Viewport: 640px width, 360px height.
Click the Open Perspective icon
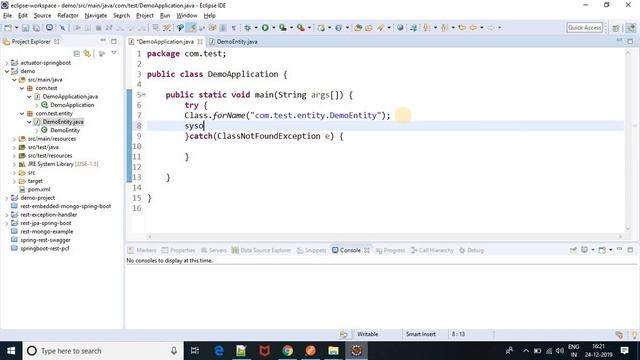(x=616, y=28)
